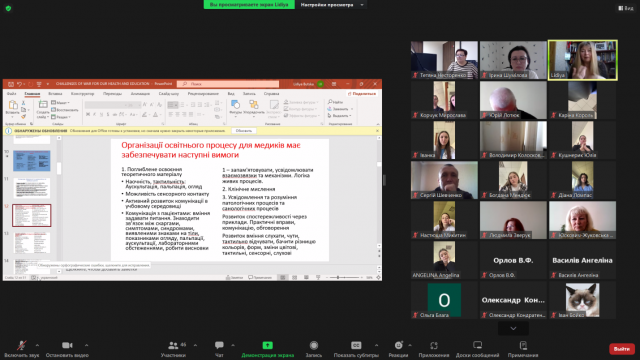The image size is (640, 360).
Task: Click the PowerPoint search box
Action: (229, 84)
